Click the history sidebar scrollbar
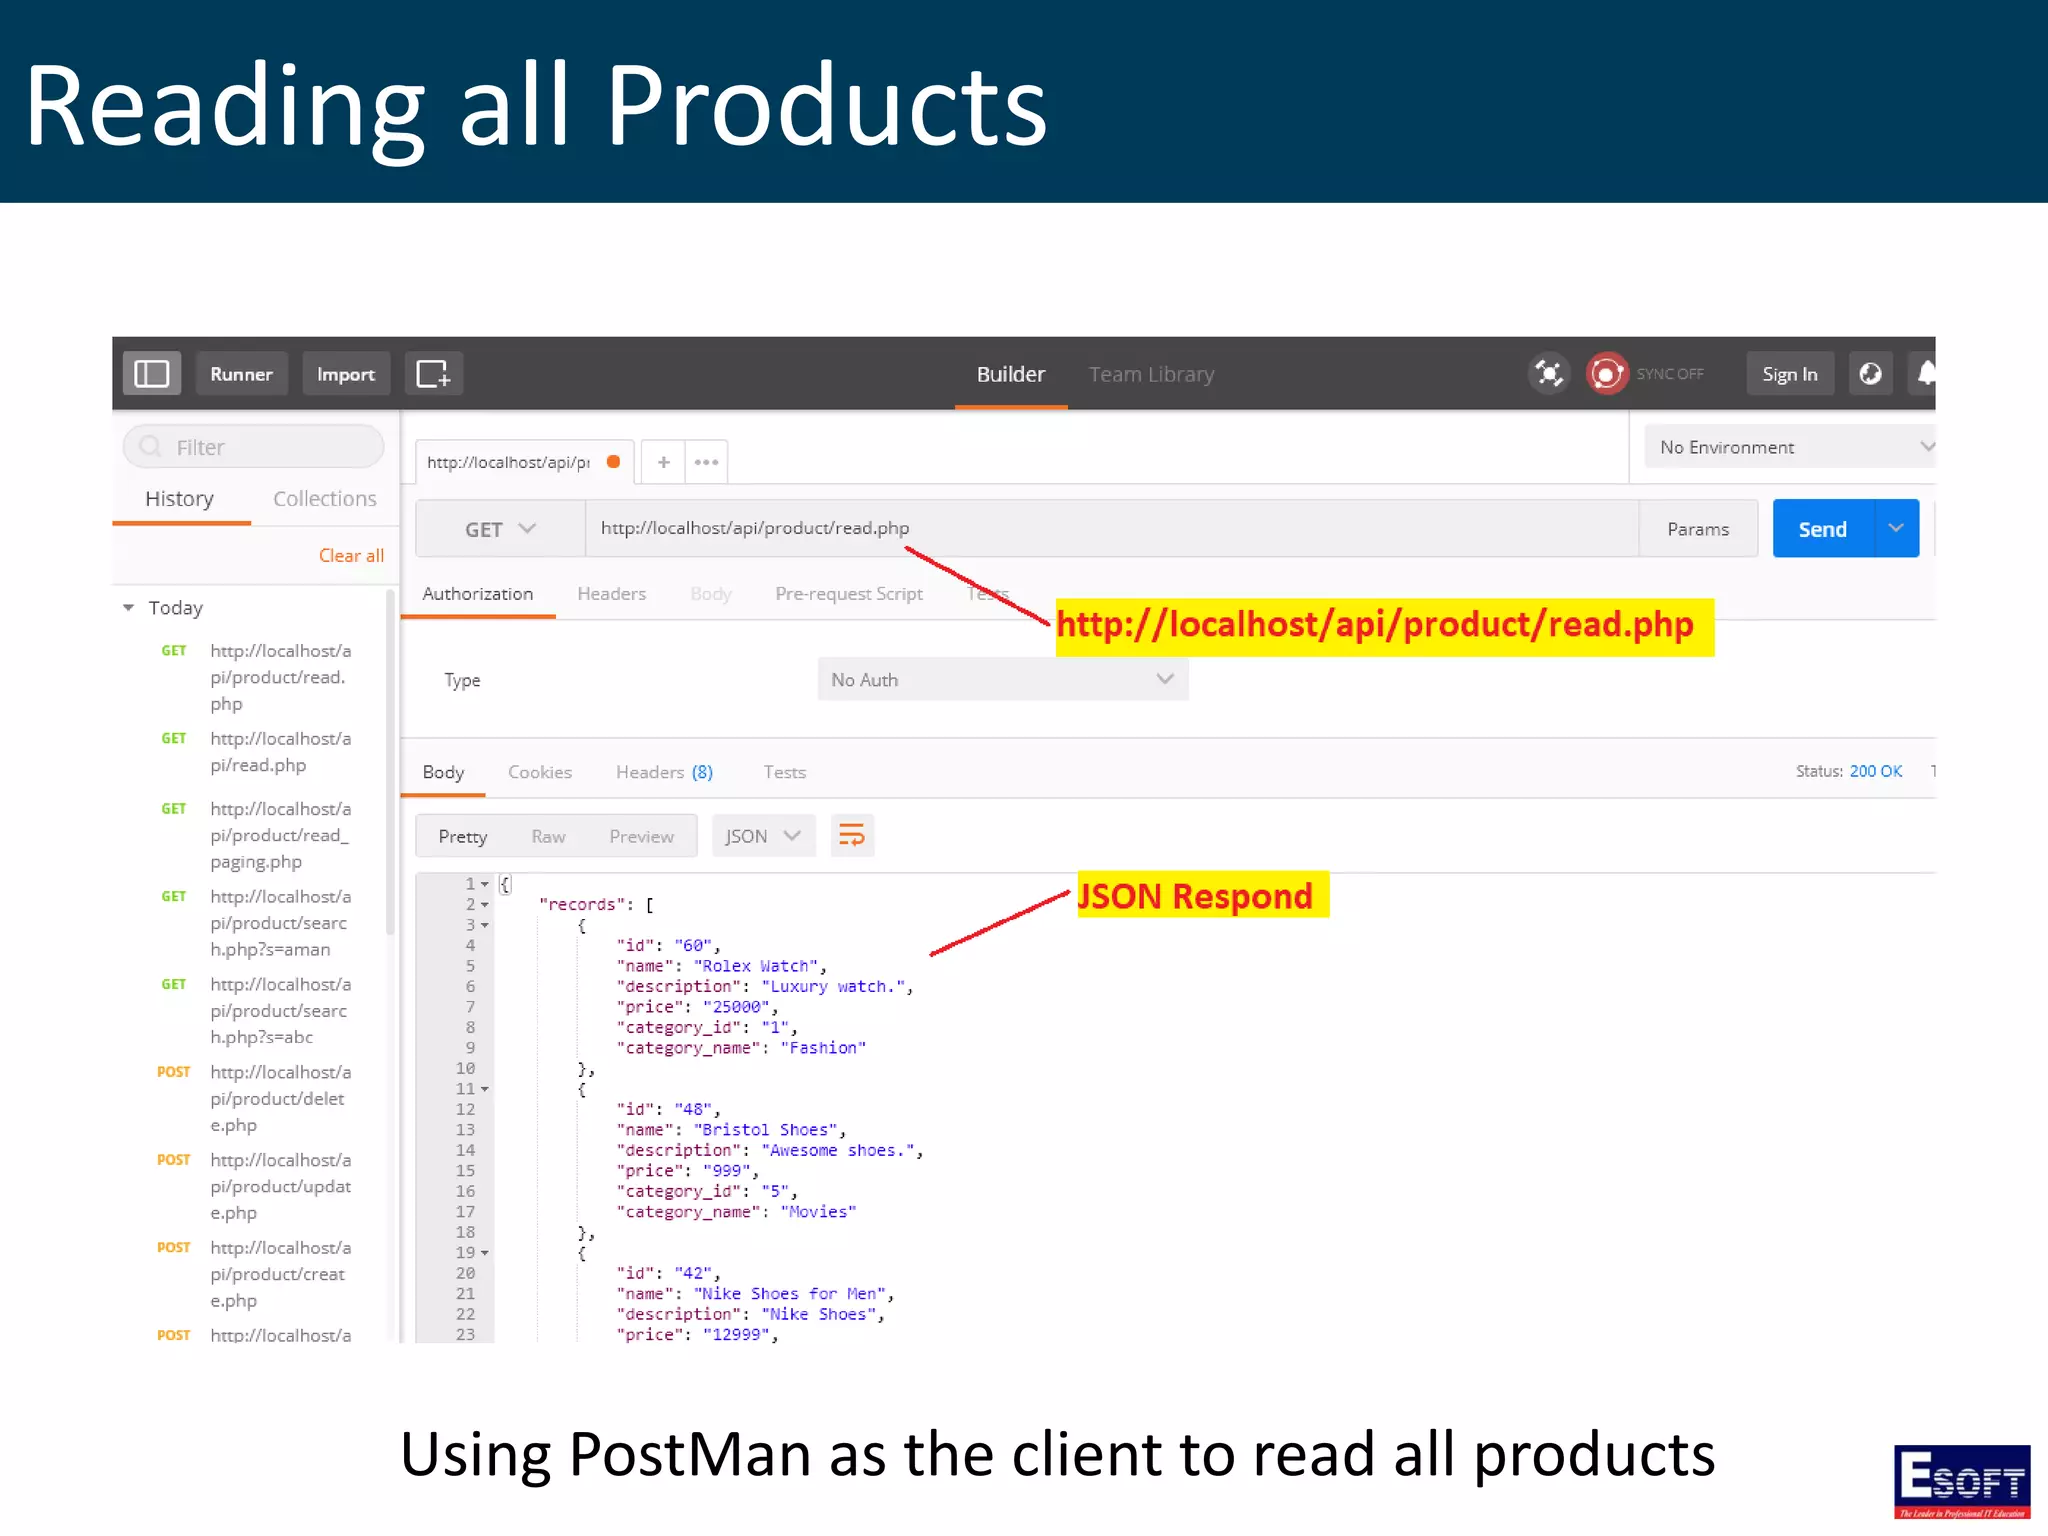The image size is (2048, 1536). click(x=391, y=760)
